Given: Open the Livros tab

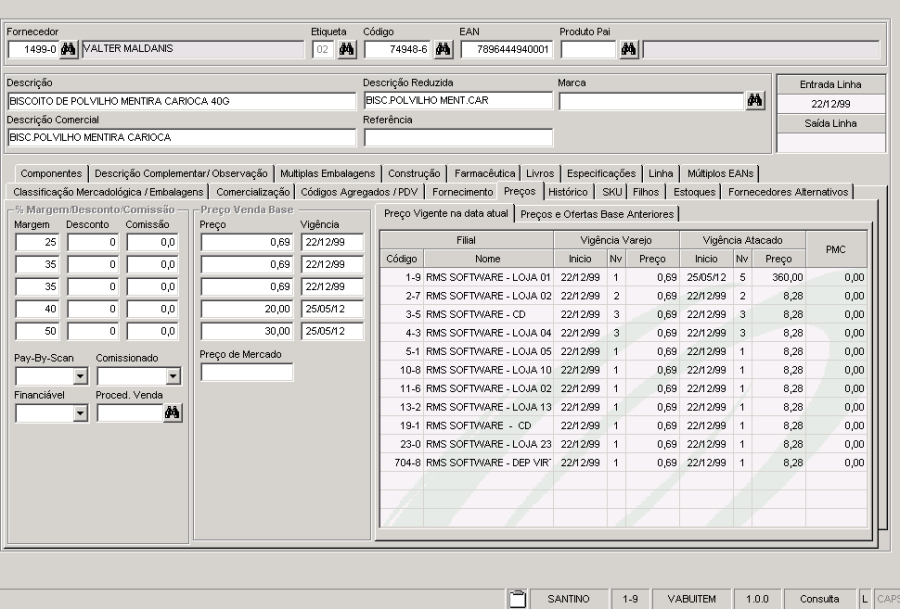Looking at the screenshot, I should click(540, 173).
